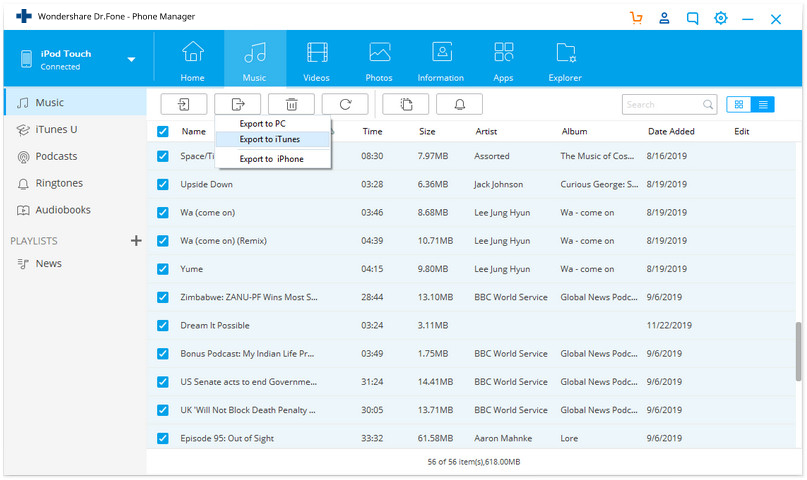Uncheck the Dream It Possible checkbox
The height and width of the screenshot is (480, 807).
coord(163,326)
